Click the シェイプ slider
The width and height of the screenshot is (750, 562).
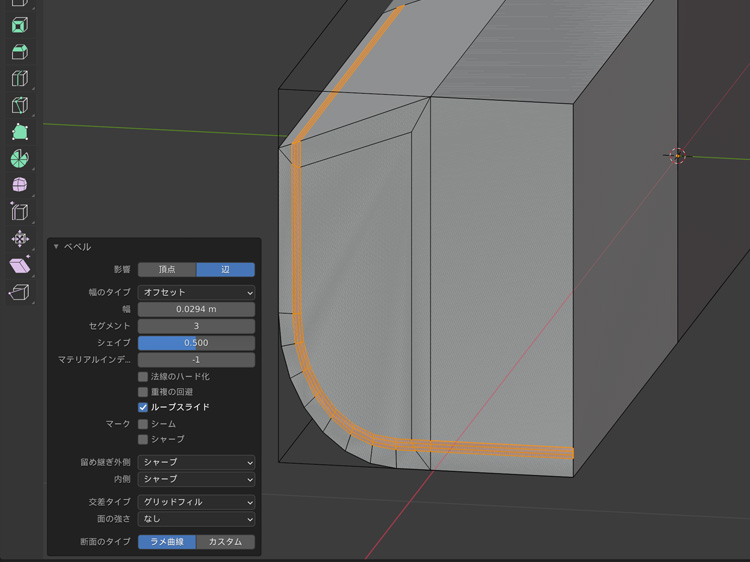[x=196, y=343]
